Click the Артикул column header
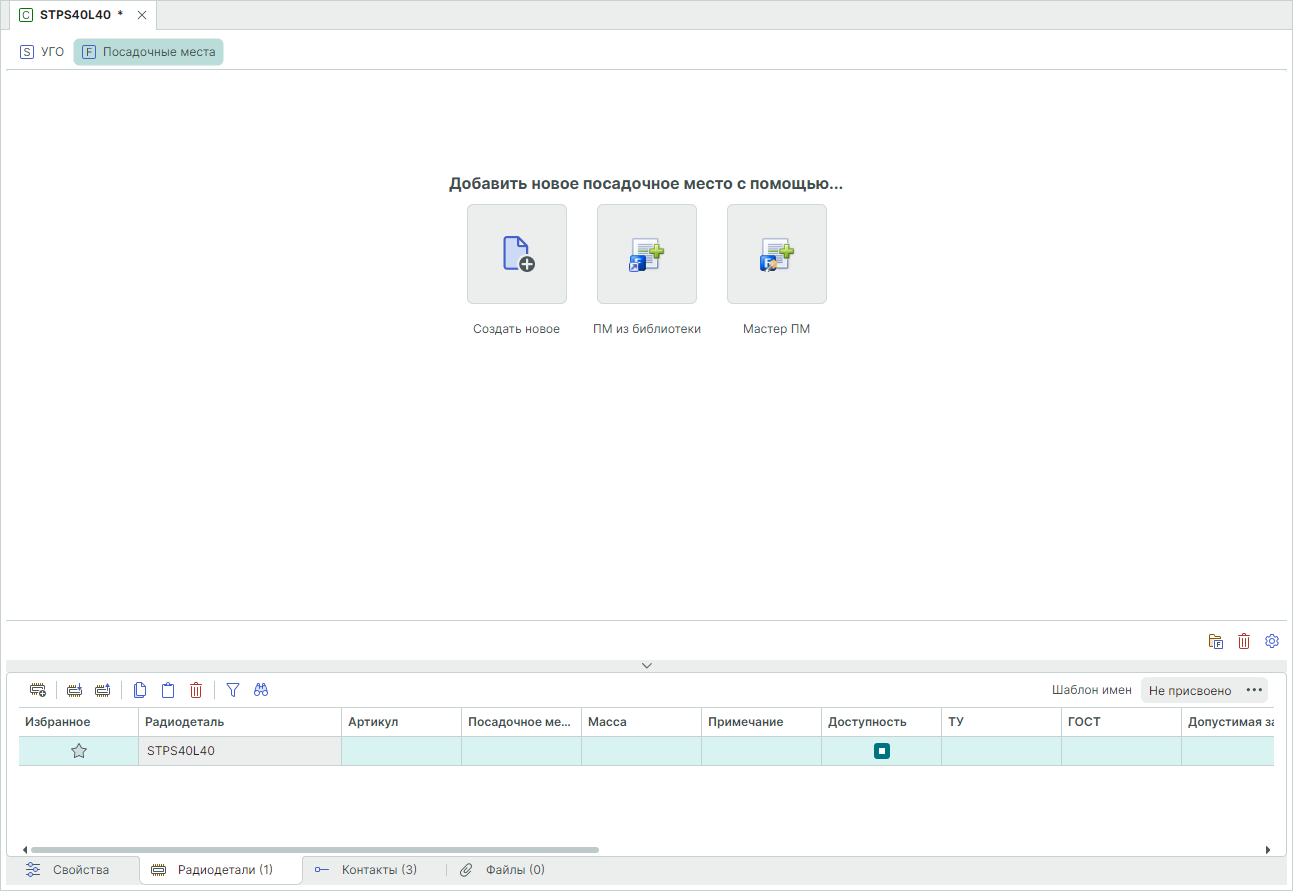This screenshot has height=891, width=1293. [402, 722]
